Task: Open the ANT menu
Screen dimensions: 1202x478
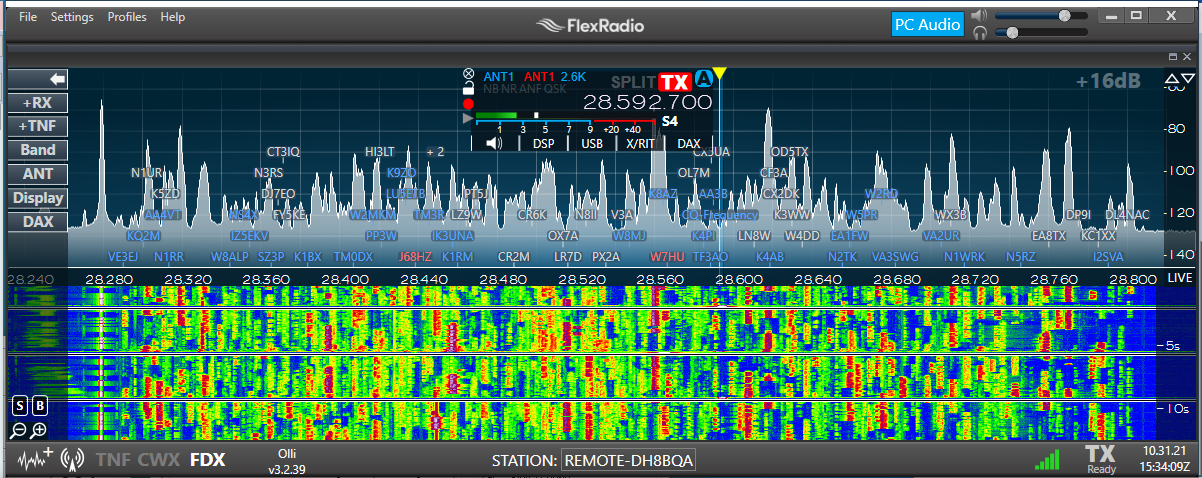Action: pyautogui.click(x=37, y=174)
